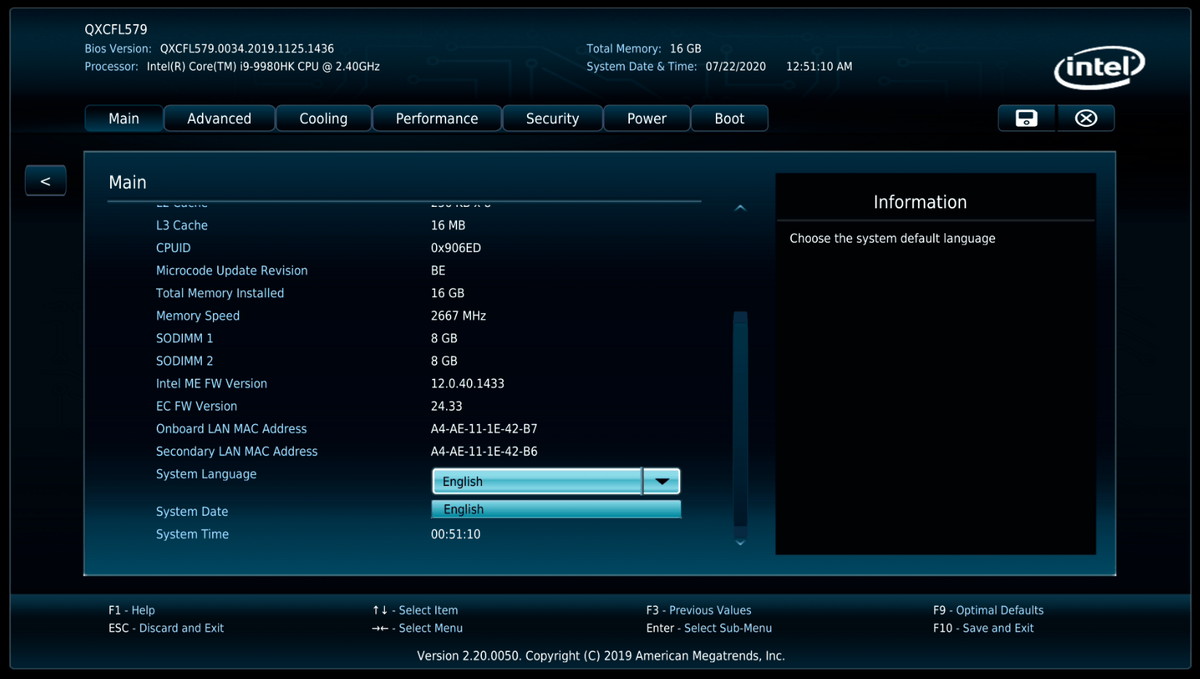The image size is (1200, 679).
Task: Select the Memory Speed label
Action: point(198,316)
